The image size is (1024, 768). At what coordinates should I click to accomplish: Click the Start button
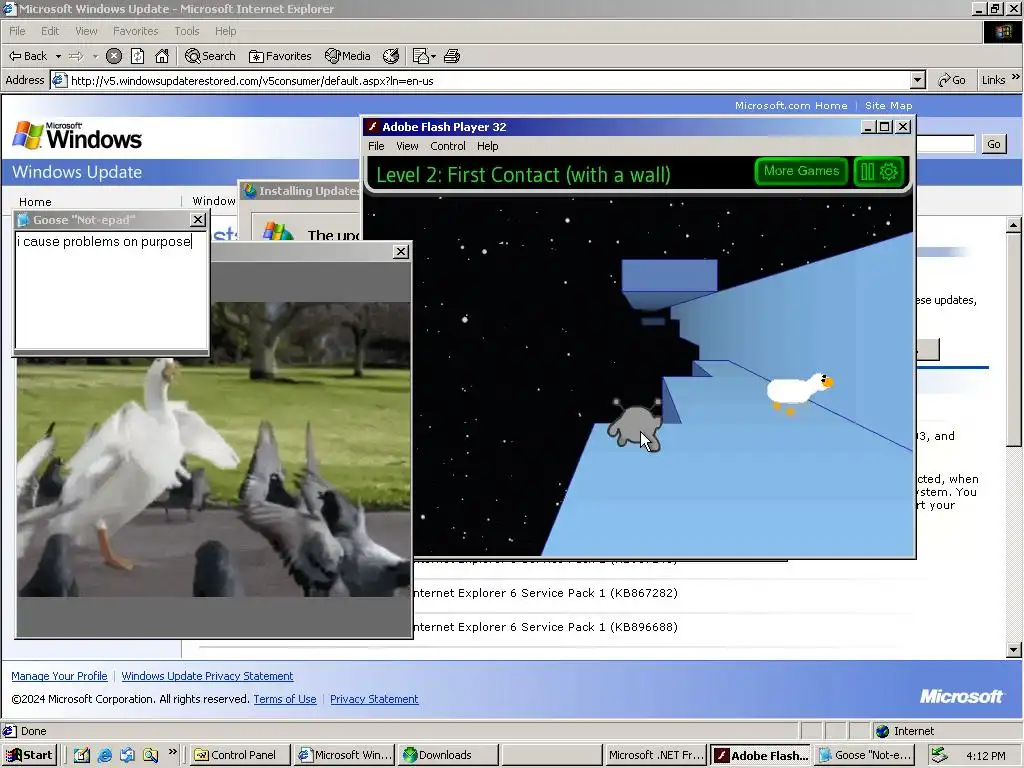[29, 755]
